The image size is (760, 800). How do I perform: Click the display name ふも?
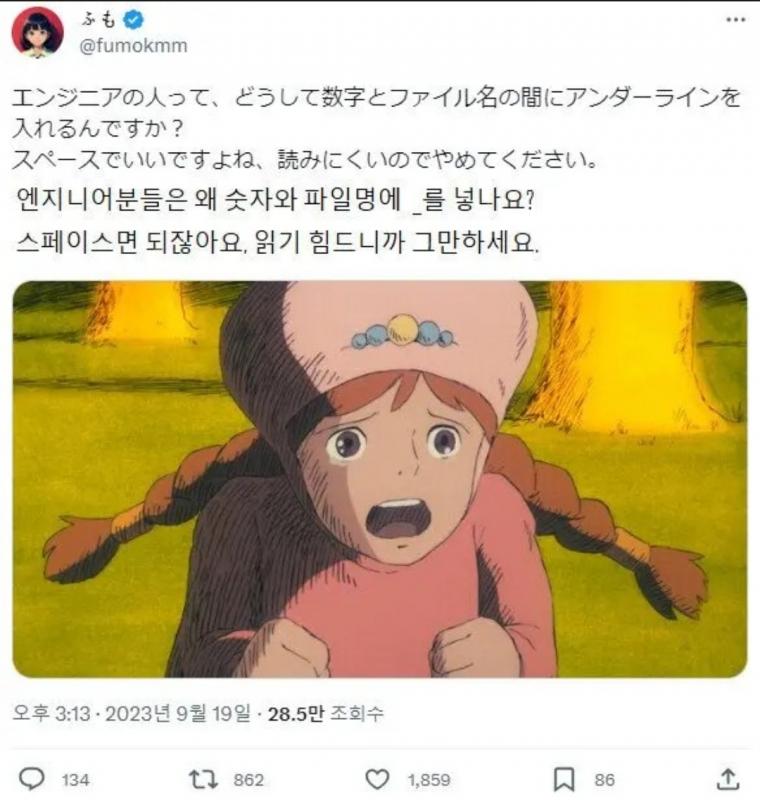100,20
